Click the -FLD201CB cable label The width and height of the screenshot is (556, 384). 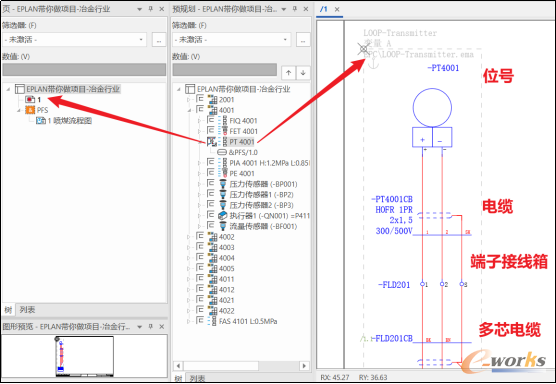pos(392,339)
